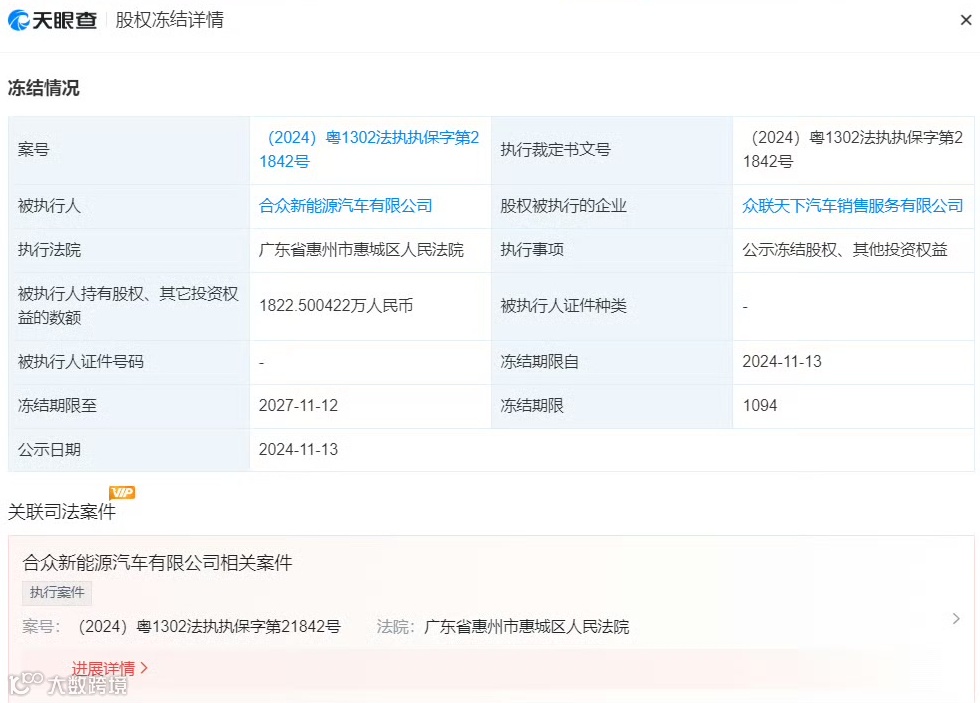Click the 执行案件 tag

coord(57,592)
